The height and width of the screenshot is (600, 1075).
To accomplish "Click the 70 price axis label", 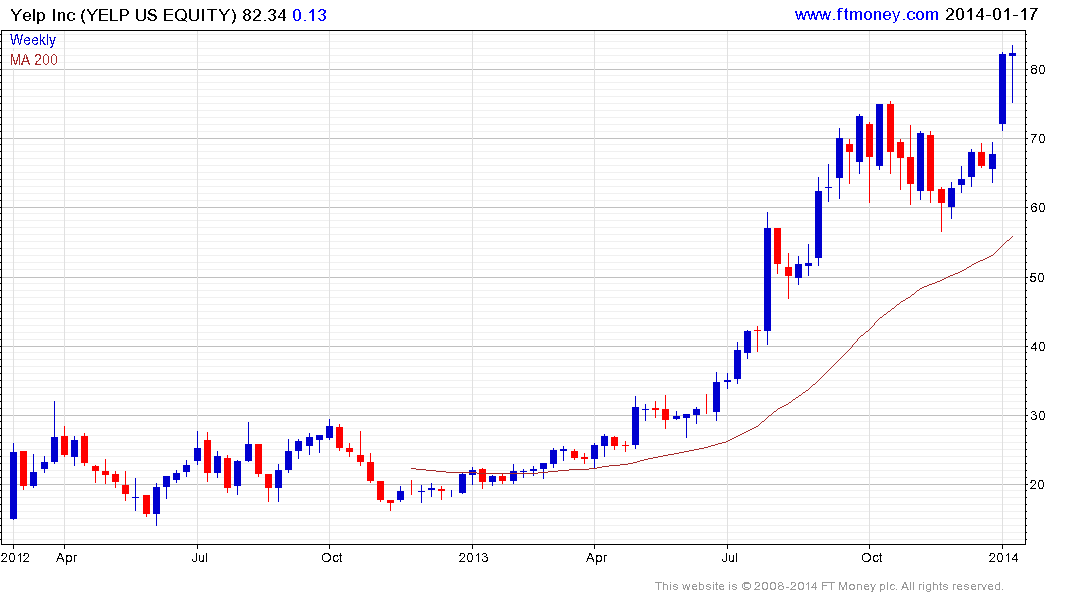I will tap(1037, 139).
